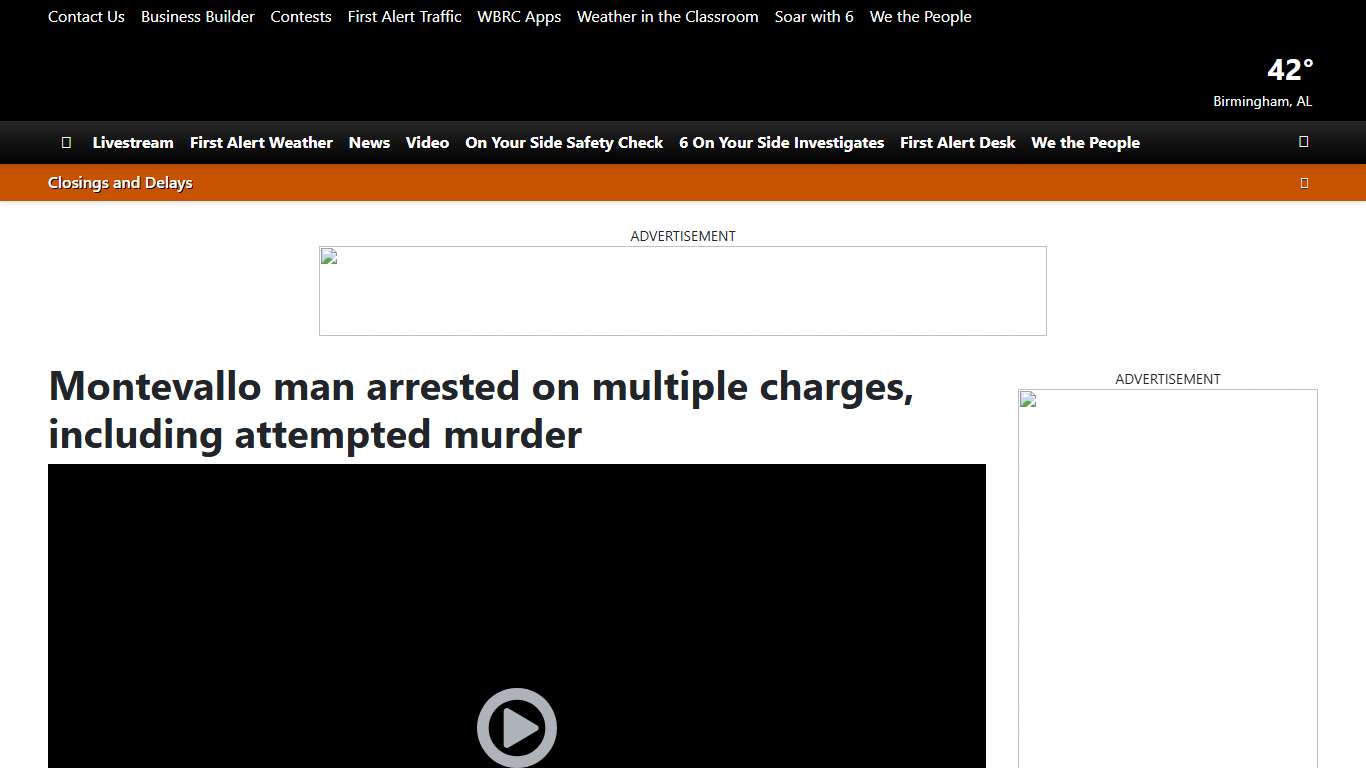Image resolution: width=1366 pixels, height=768 pixels.
Task: Expand the First Alert Weather menu
Action: (261, 142)
